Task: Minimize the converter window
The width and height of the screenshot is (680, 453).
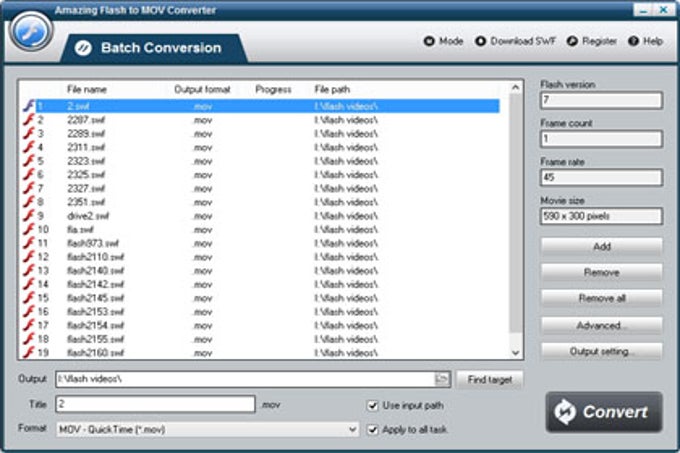Action: click(x=643, y=10)
